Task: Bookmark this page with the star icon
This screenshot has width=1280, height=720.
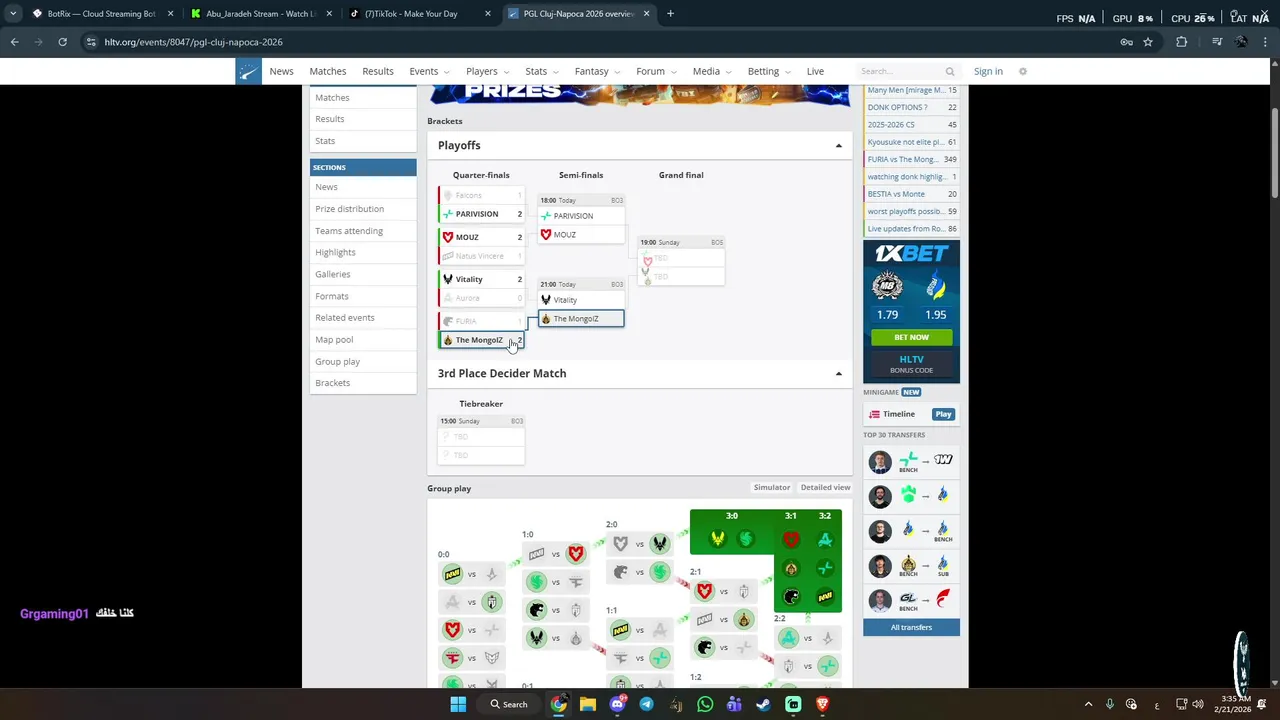Action: pos(1148,42)
